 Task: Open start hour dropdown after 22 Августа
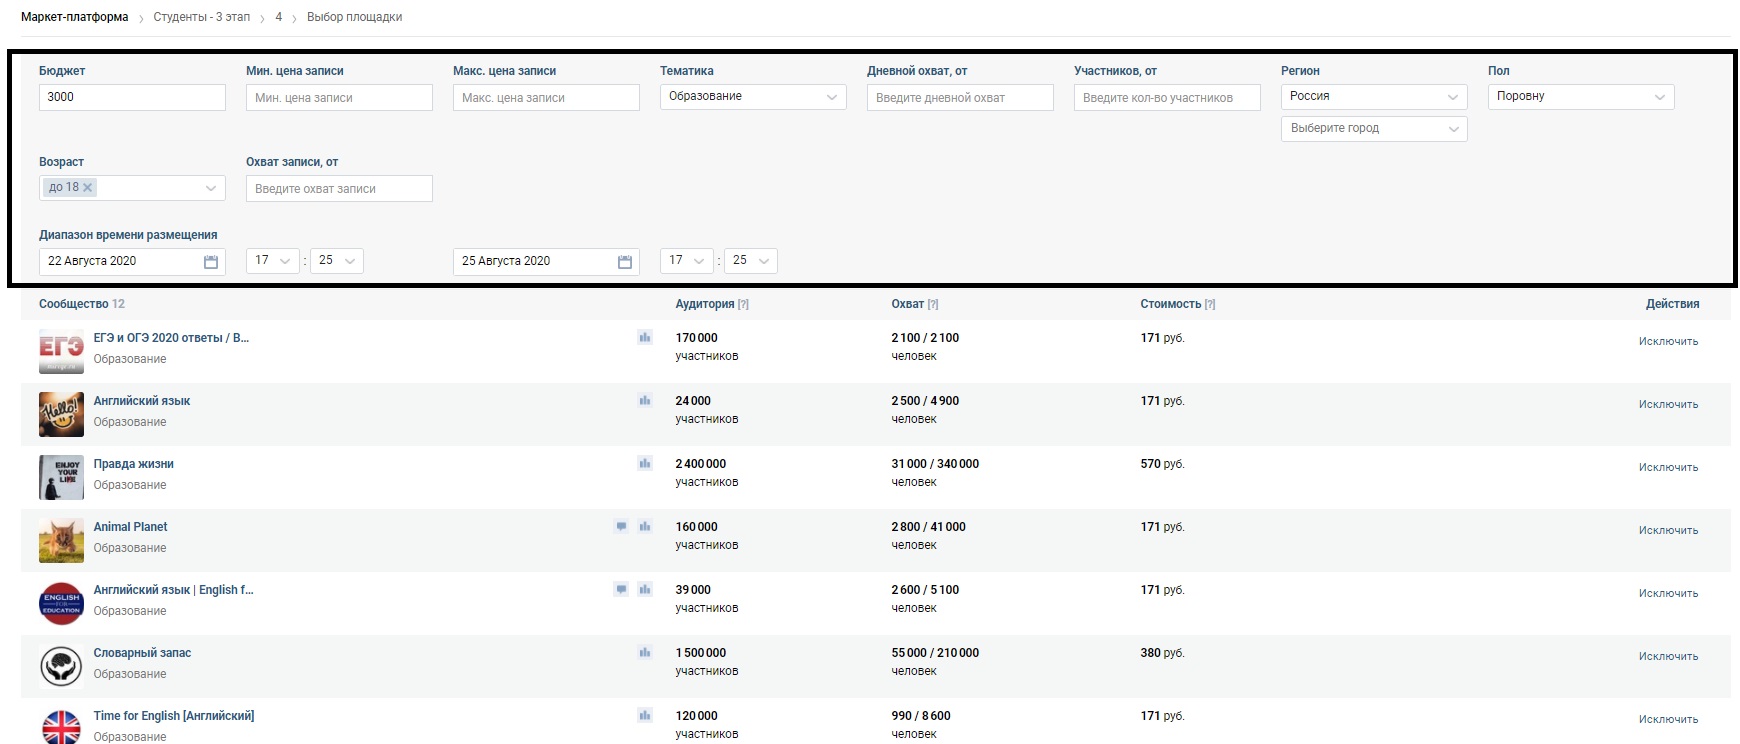[x=273, y=261]
